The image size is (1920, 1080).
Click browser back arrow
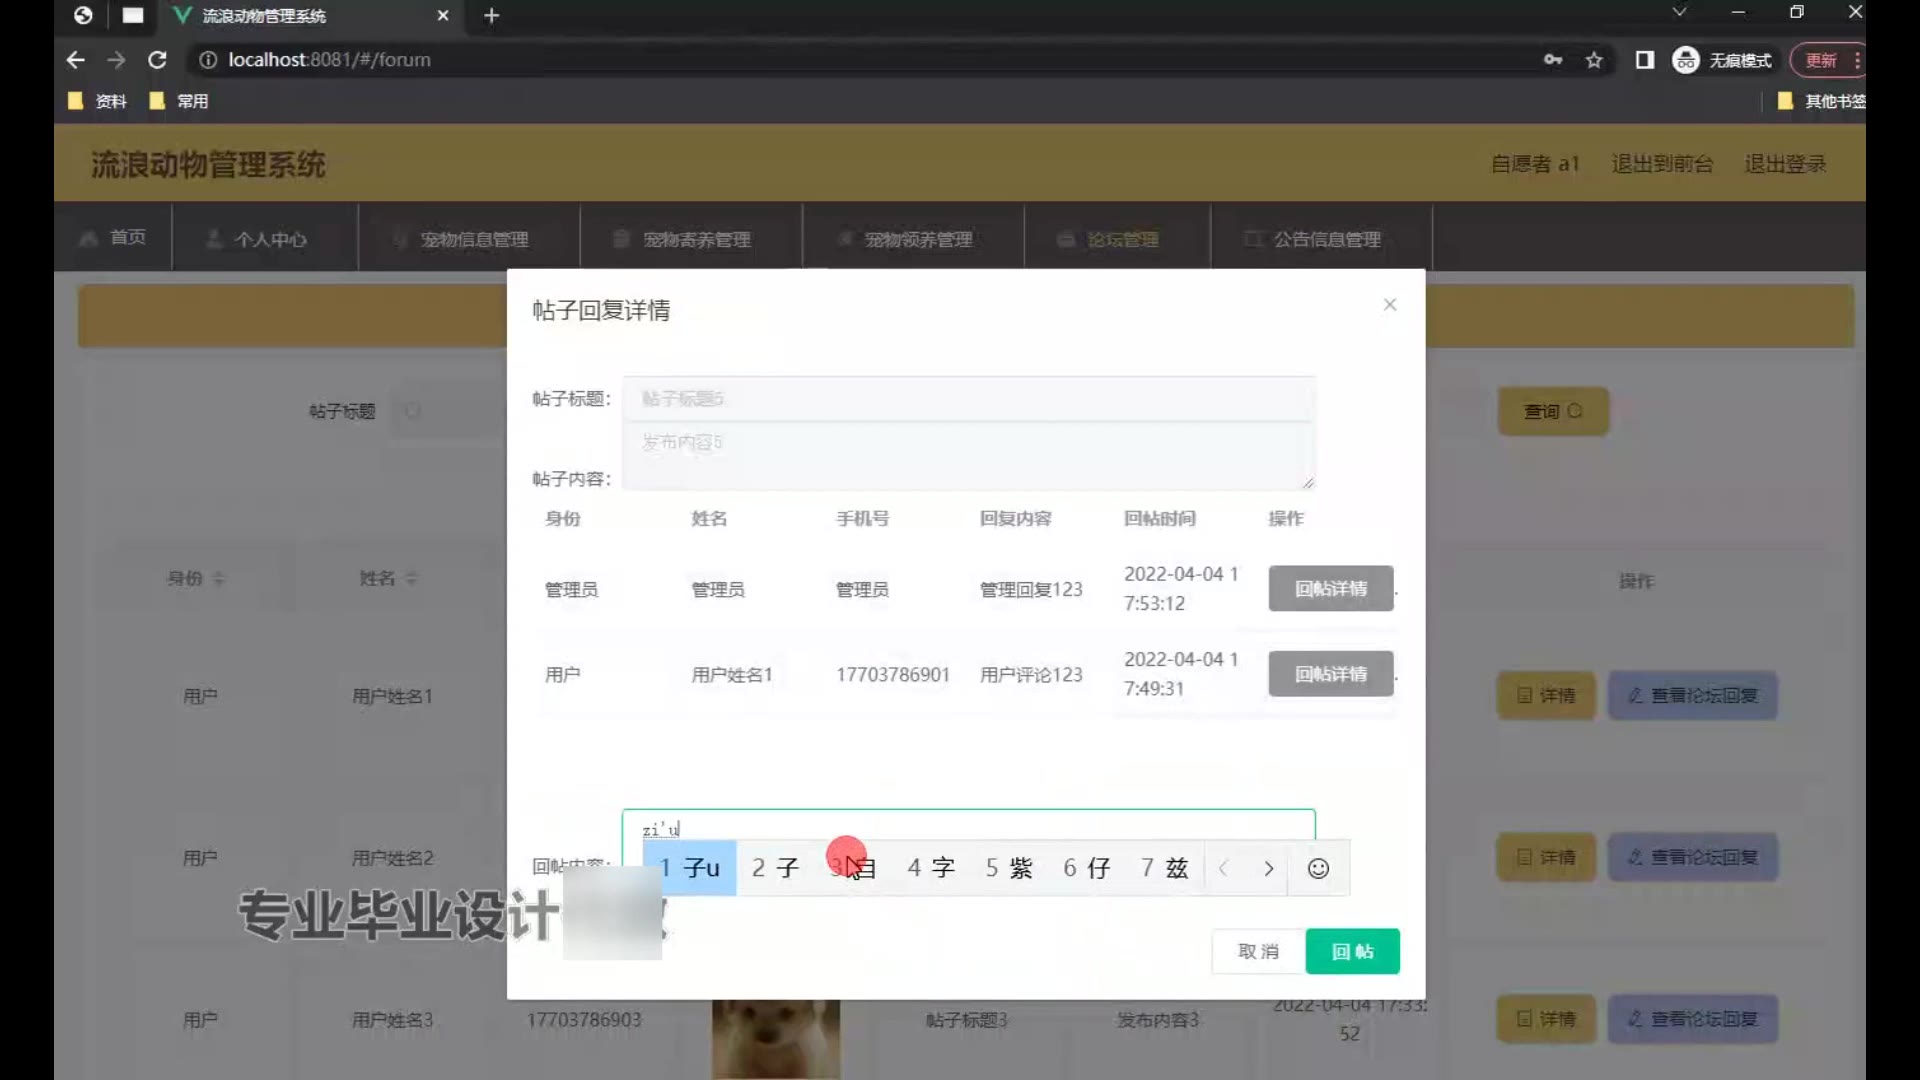tap(75, 60)
